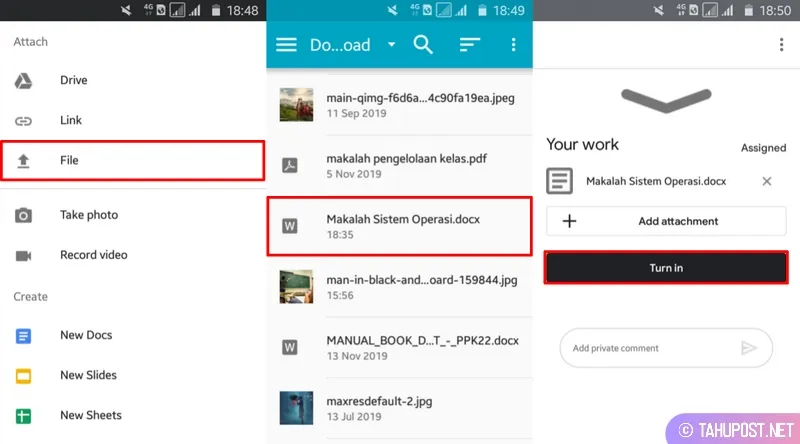The width and height of the screenshot is (800, 444).
Task: Expand the Do...oad folder dropdown arrow
Action: [x=391, y=44]
